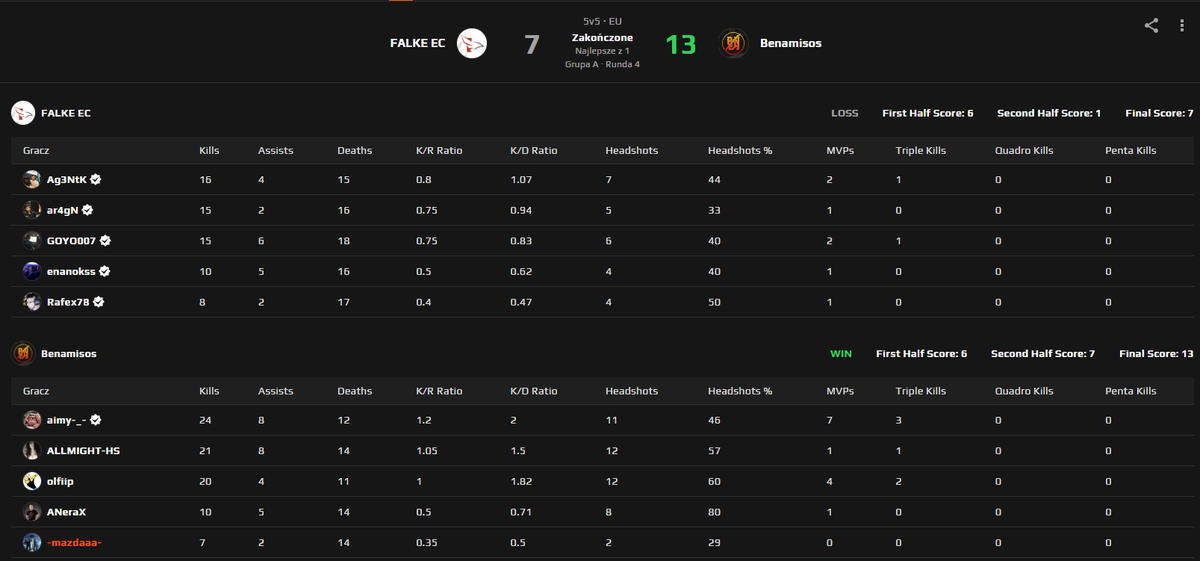Click Benamisos logo in match header
This screenshot has height=561, width=1200.
coord(733,43)
